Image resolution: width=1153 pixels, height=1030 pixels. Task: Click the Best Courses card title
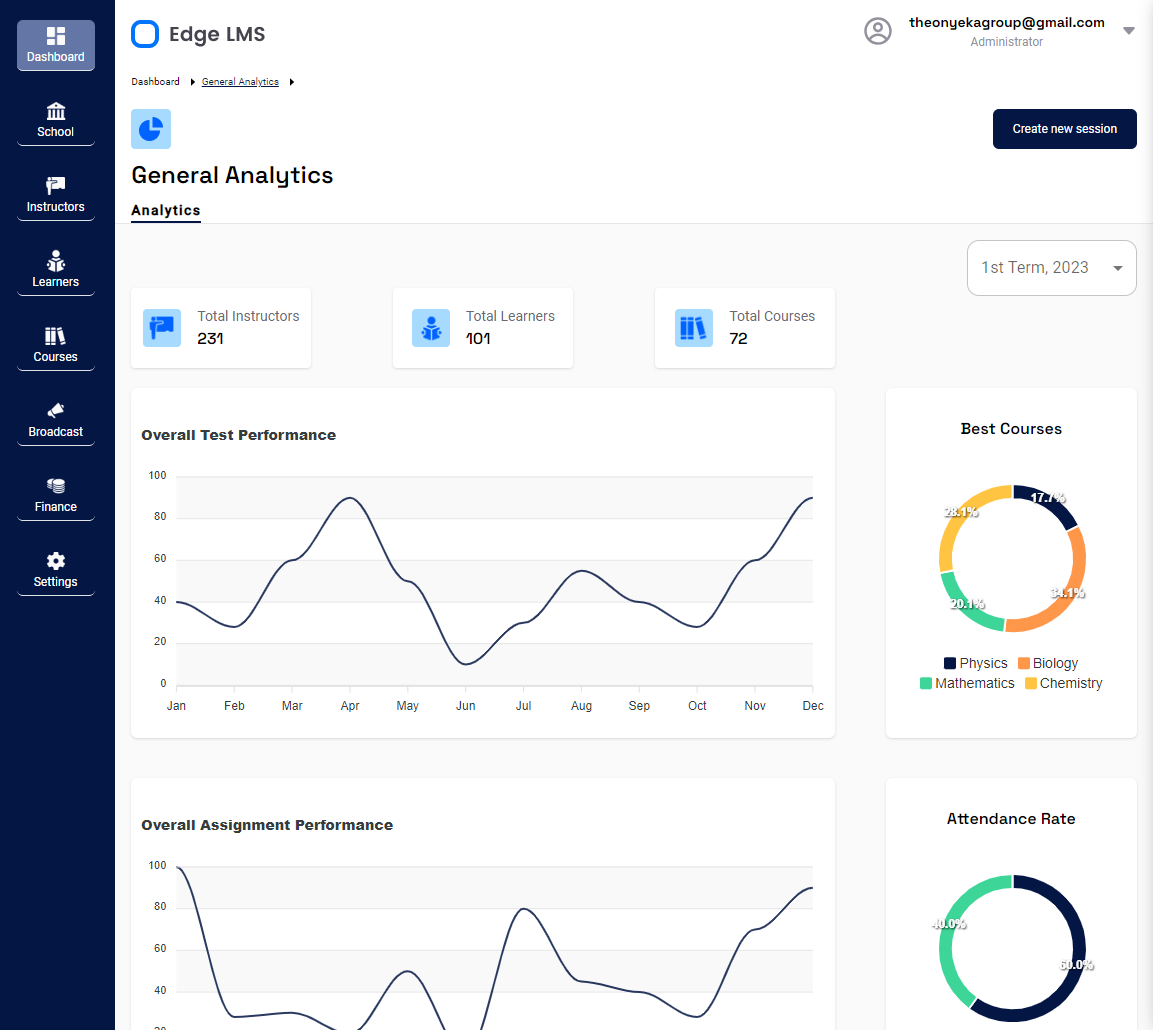(x=1011, y=429)
